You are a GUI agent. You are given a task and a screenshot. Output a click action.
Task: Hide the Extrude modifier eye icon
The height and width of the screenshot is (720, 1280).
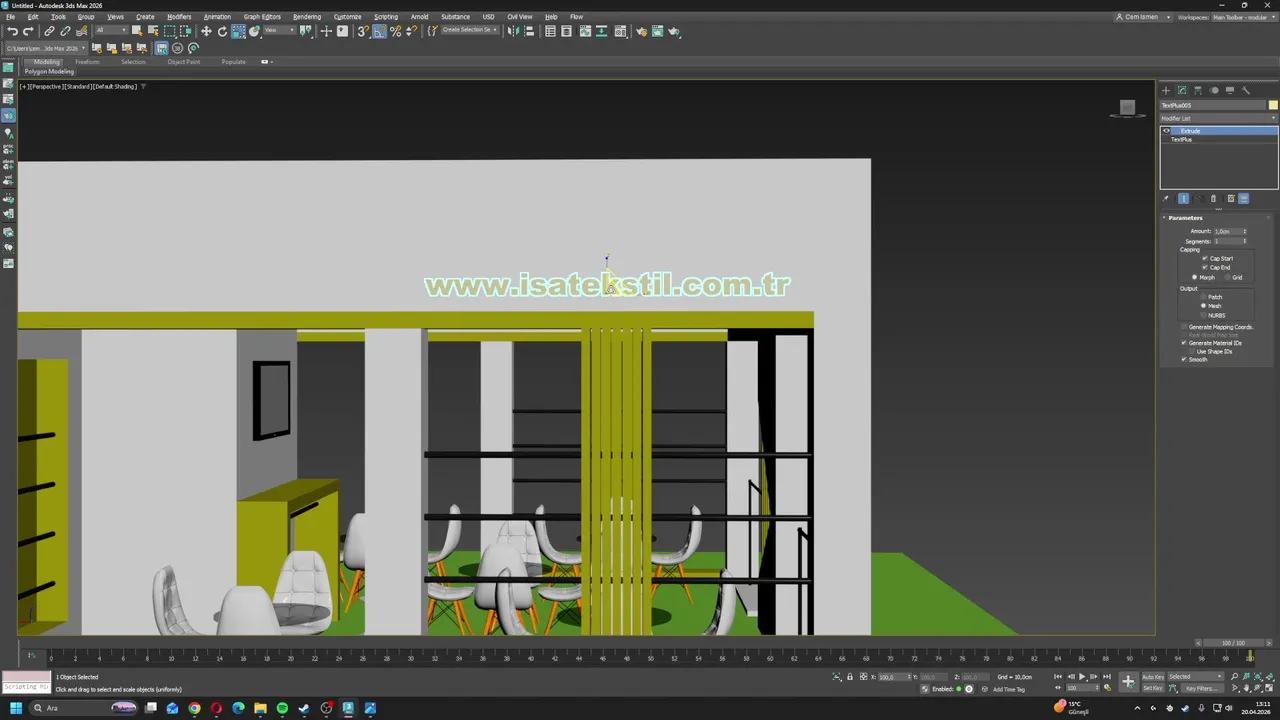pos(1166,131)
